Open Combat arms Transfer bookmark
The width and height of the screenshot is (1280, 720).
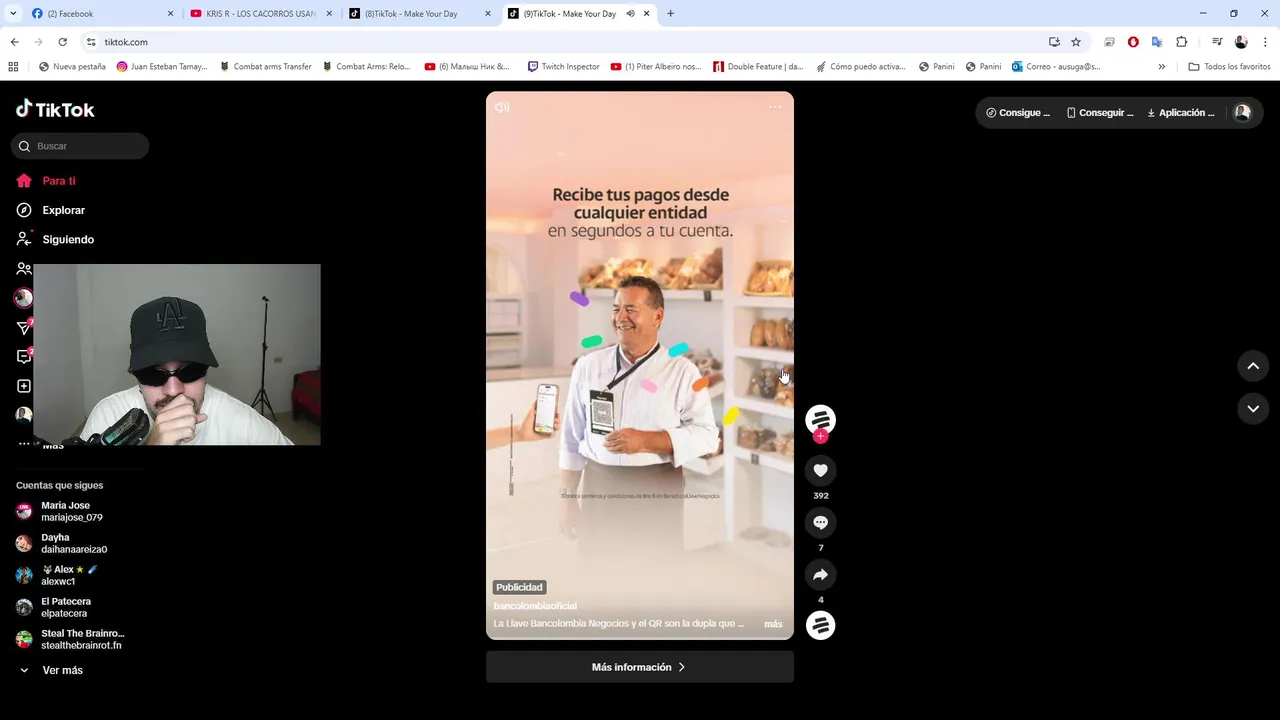click(x=265, y=67)
